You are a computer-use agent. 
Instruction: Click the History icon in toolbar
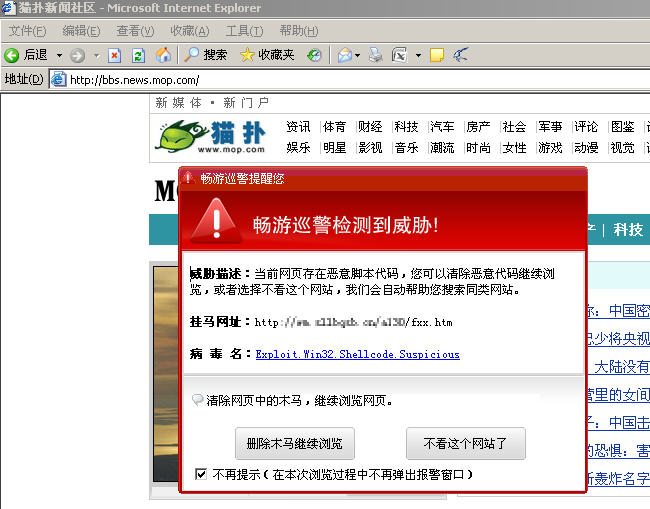pyautogui.click(x=314, y=55)
